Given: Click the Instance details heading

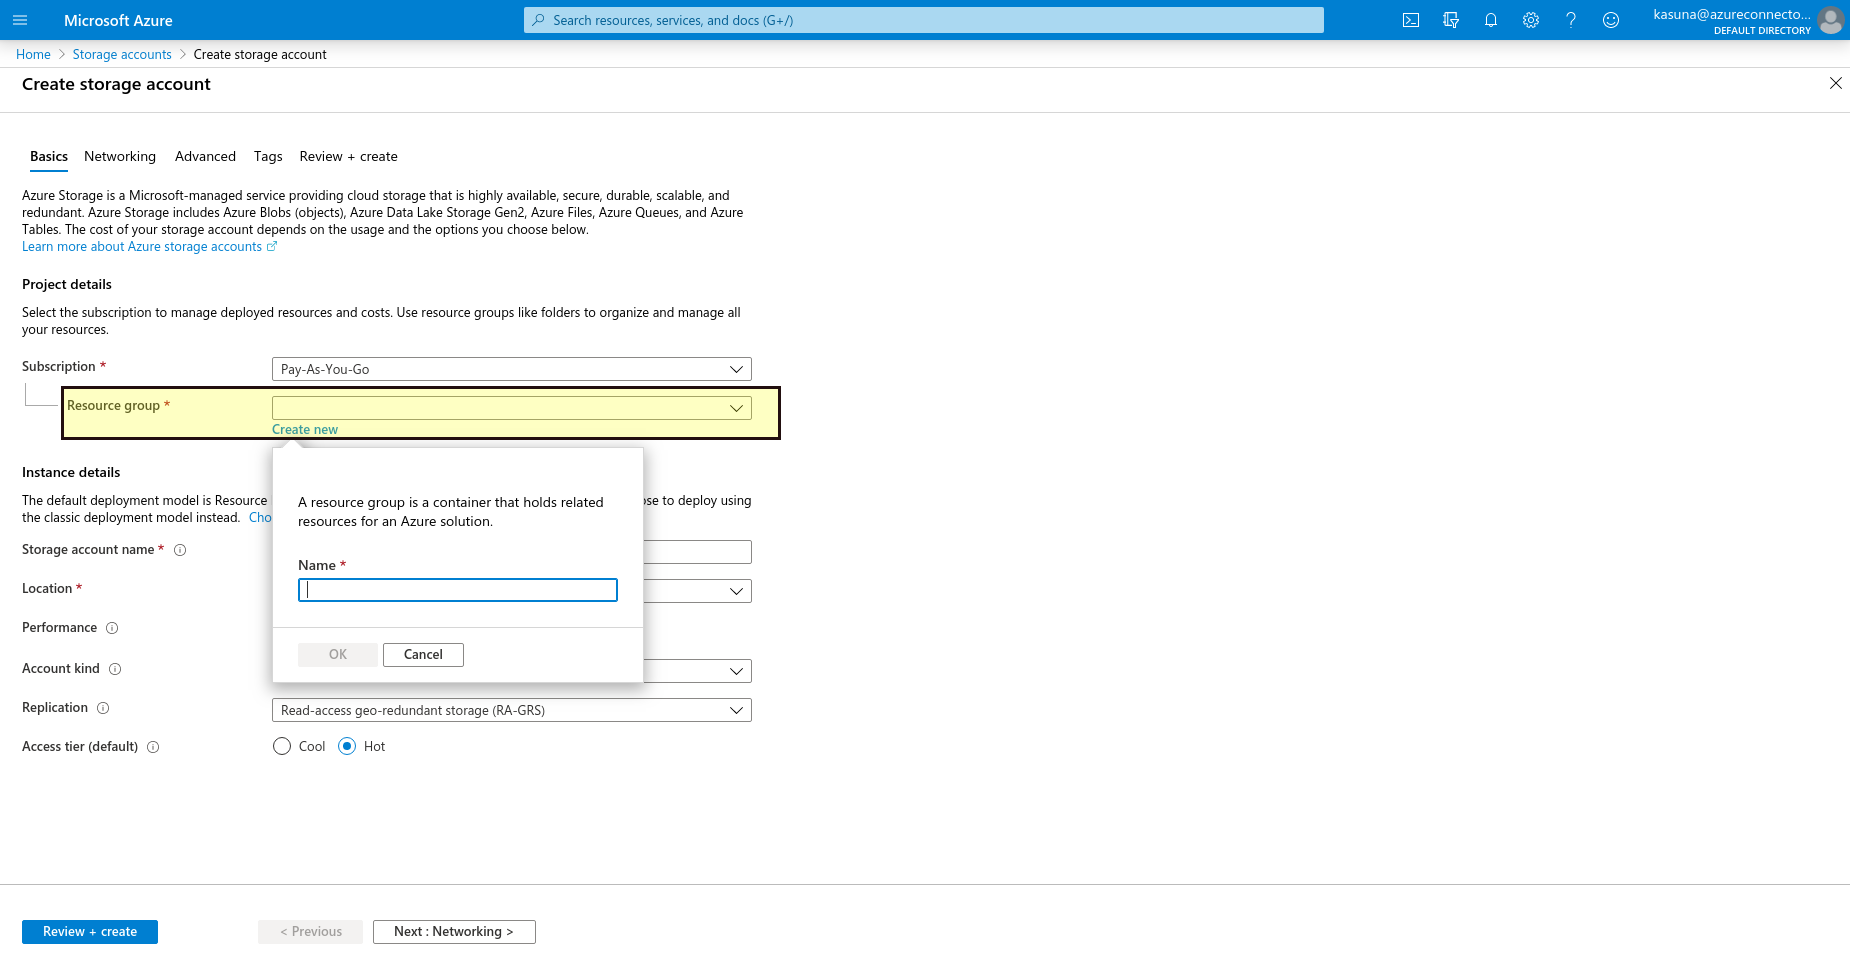Looking at the screenshot, I should pos(71,473).
